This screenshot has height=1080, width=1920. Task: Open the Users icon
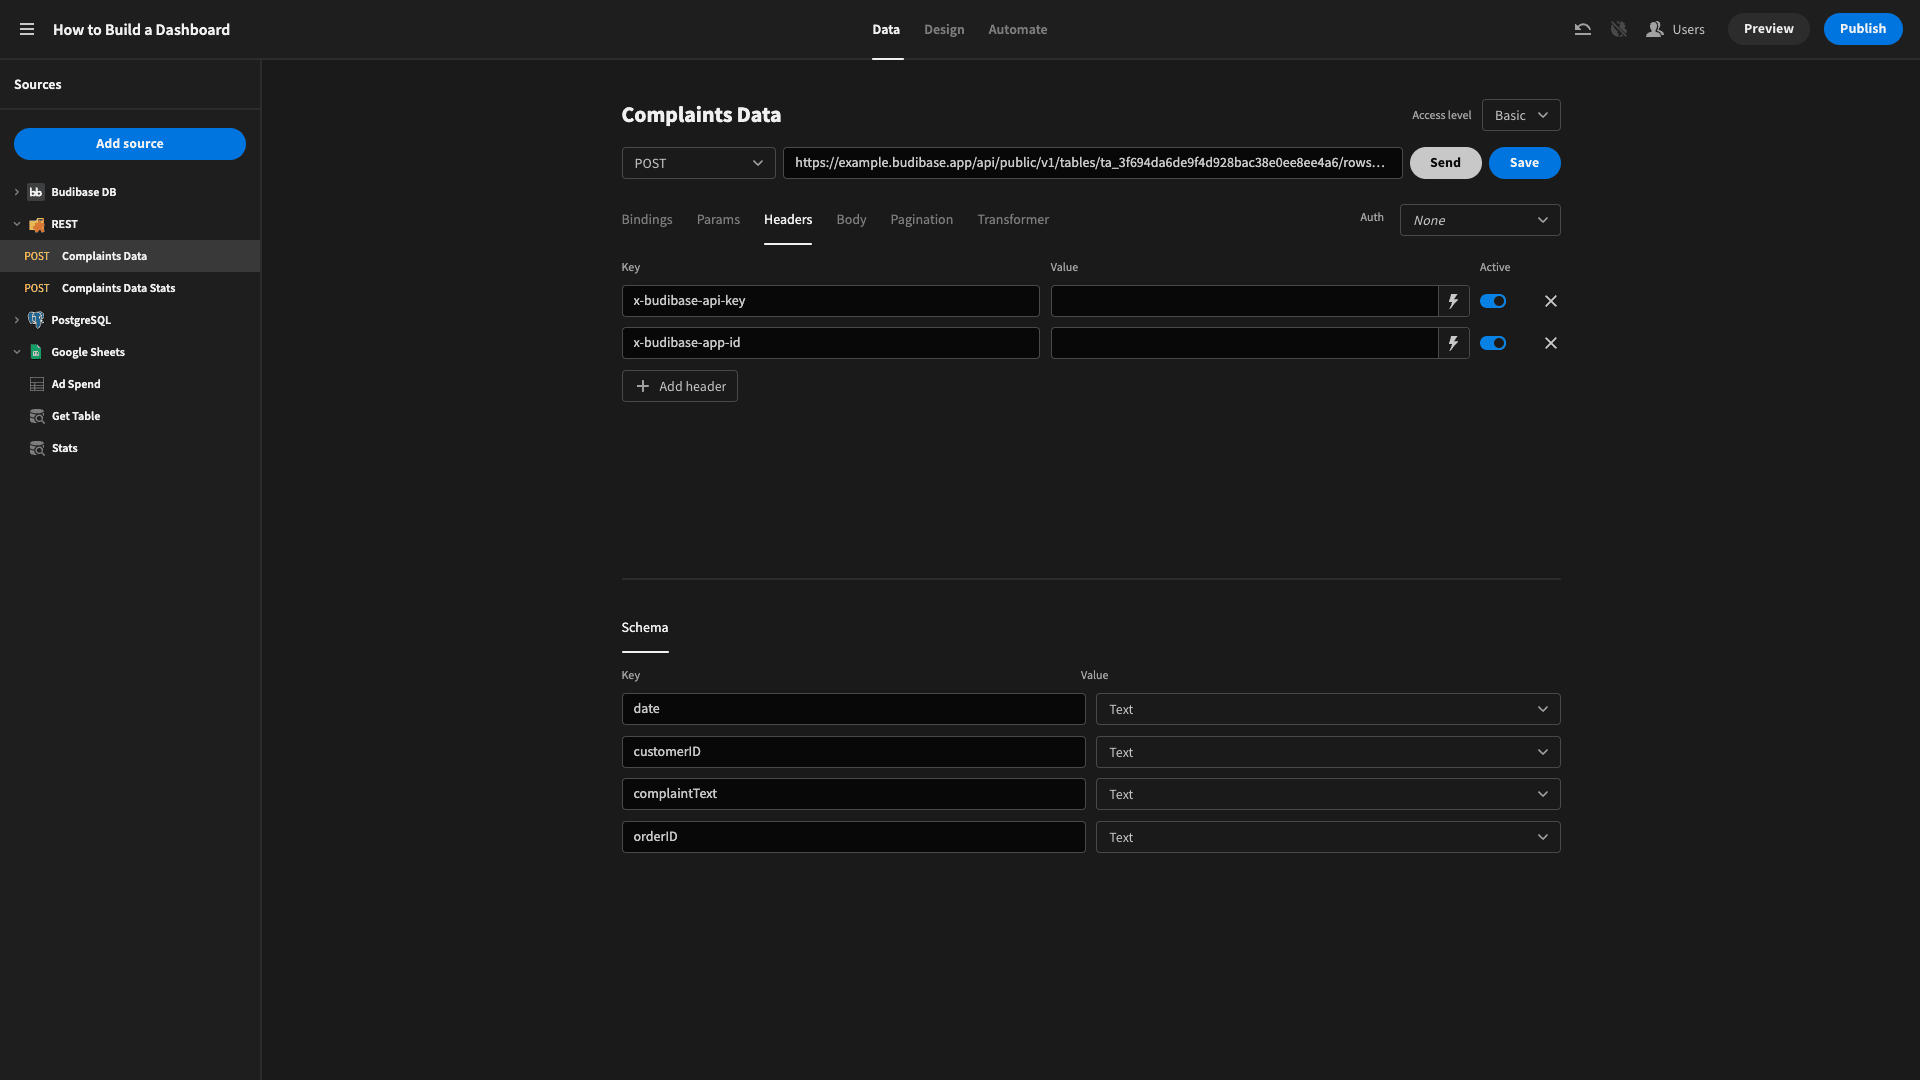click(1655, 29)
